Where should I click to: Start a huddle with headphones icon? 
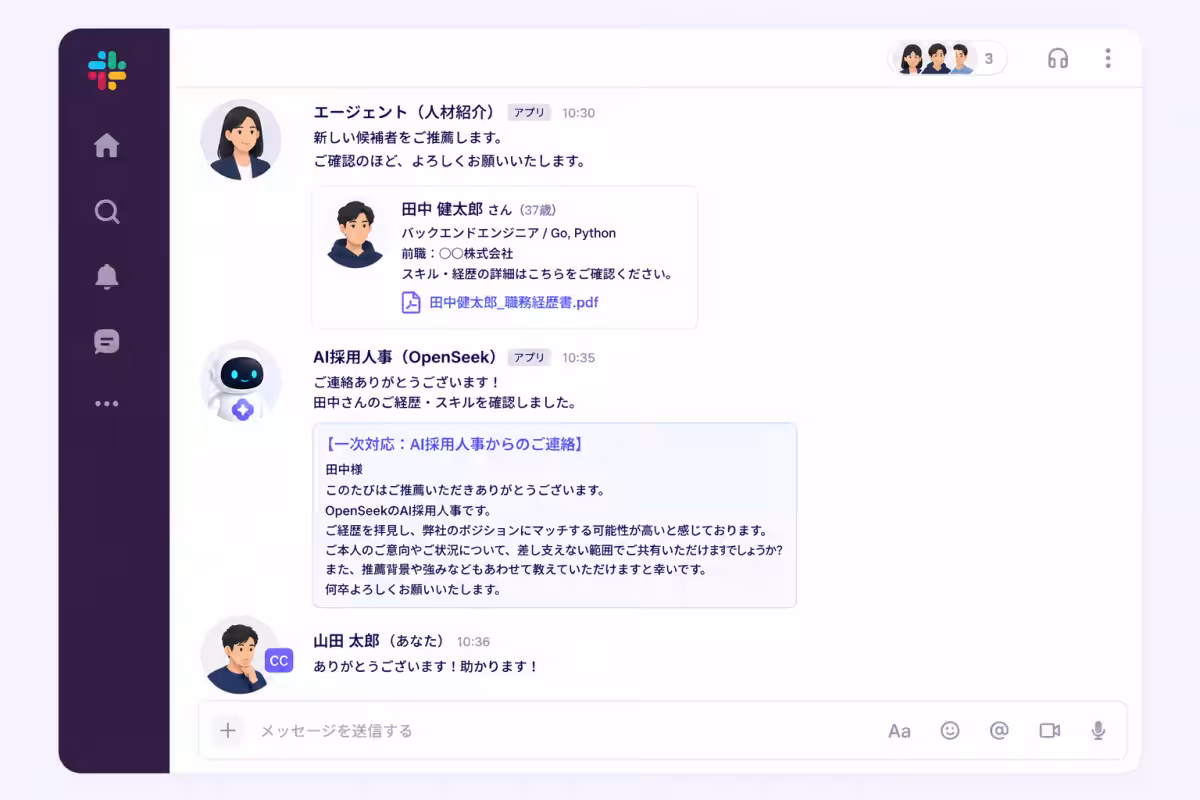tap(1058, 58)
